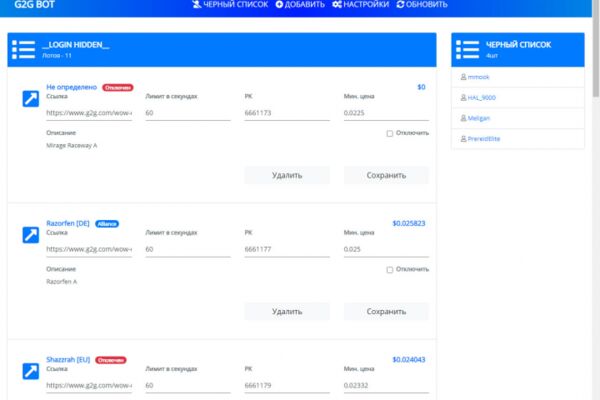Screen dimensions: 600x400
Task: Click Сохранить for the Mirage Raceway A lot
Action: click(x=386, y=175)
